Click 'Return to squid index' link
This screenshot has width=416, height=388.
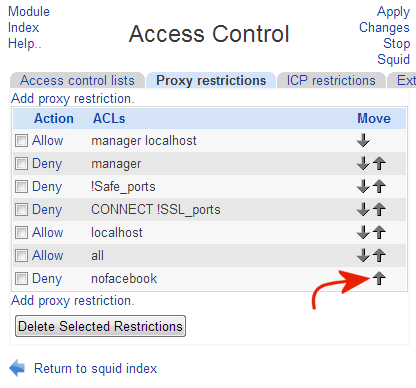(96, 369)
